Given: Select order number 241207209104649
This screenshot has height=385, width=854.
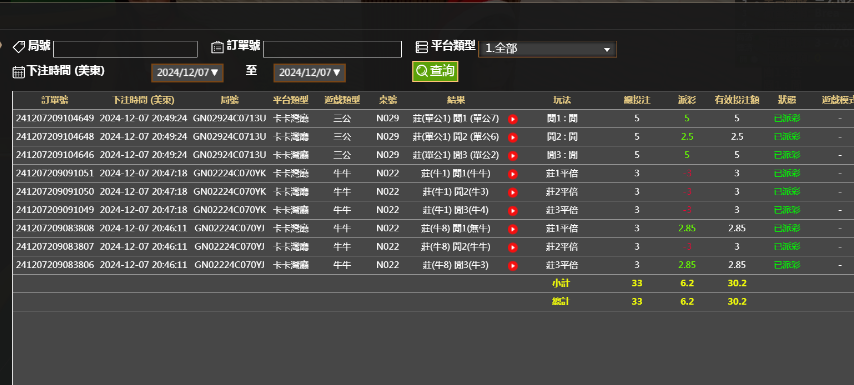Looking at the screenshot, I should pyautogui.click(x=55, y=118).
